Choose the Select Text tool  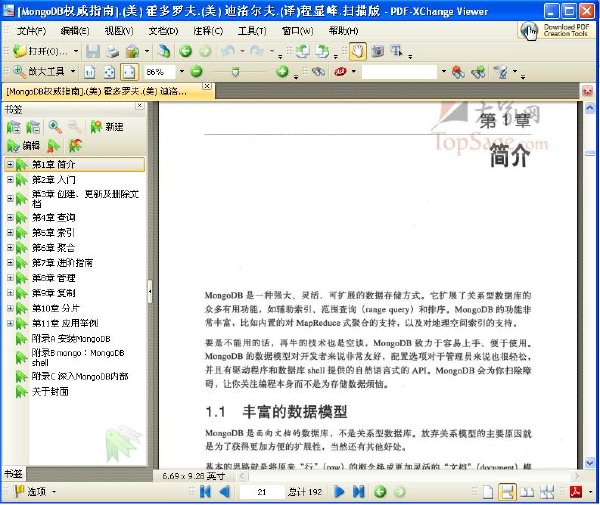pos(396,51)
